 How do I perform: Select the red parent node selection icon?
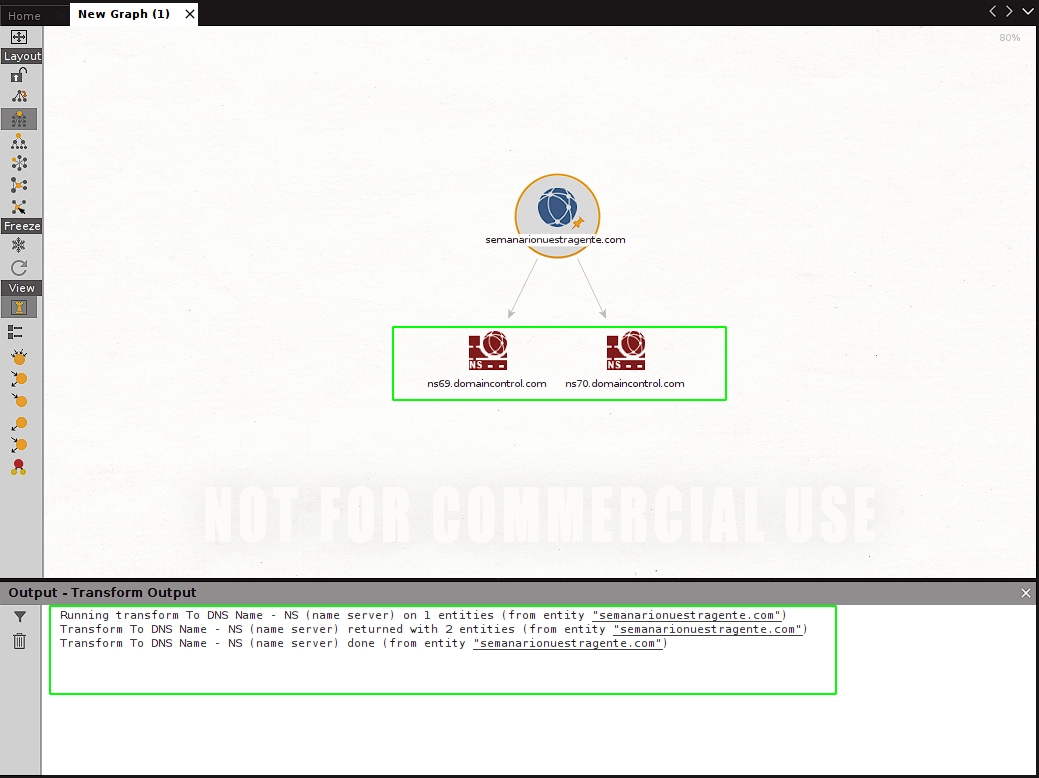19,467
